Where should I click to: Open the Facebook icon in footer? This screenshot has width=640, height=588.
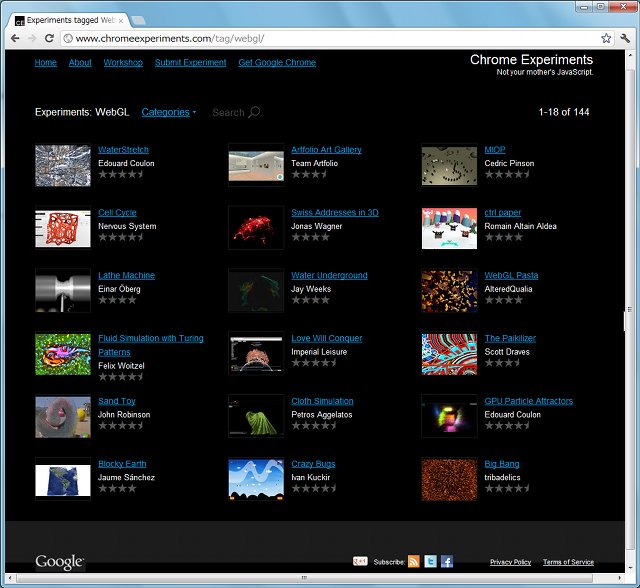click(447, 561)
